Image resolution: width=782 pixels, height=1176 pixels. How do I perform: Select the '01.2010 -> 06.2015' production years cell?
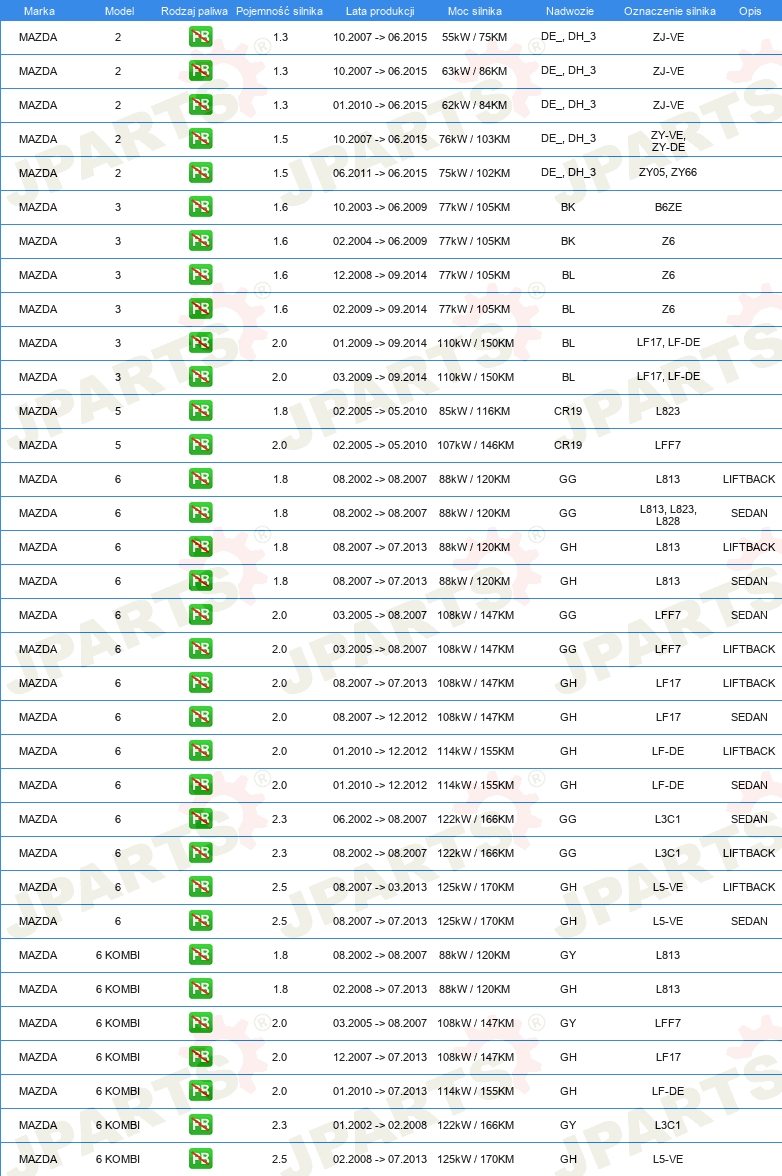pyautogui.click(x=380, y=105)
